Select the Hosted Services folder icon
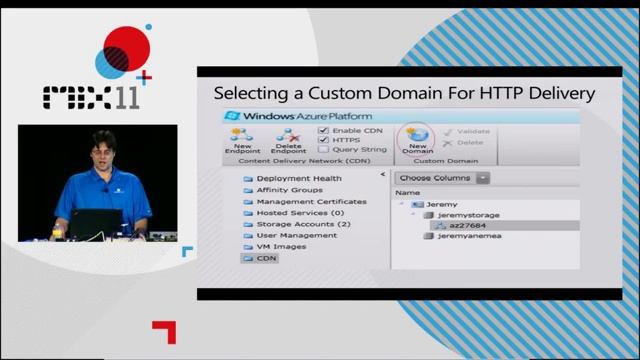 [x=248, y=213]
